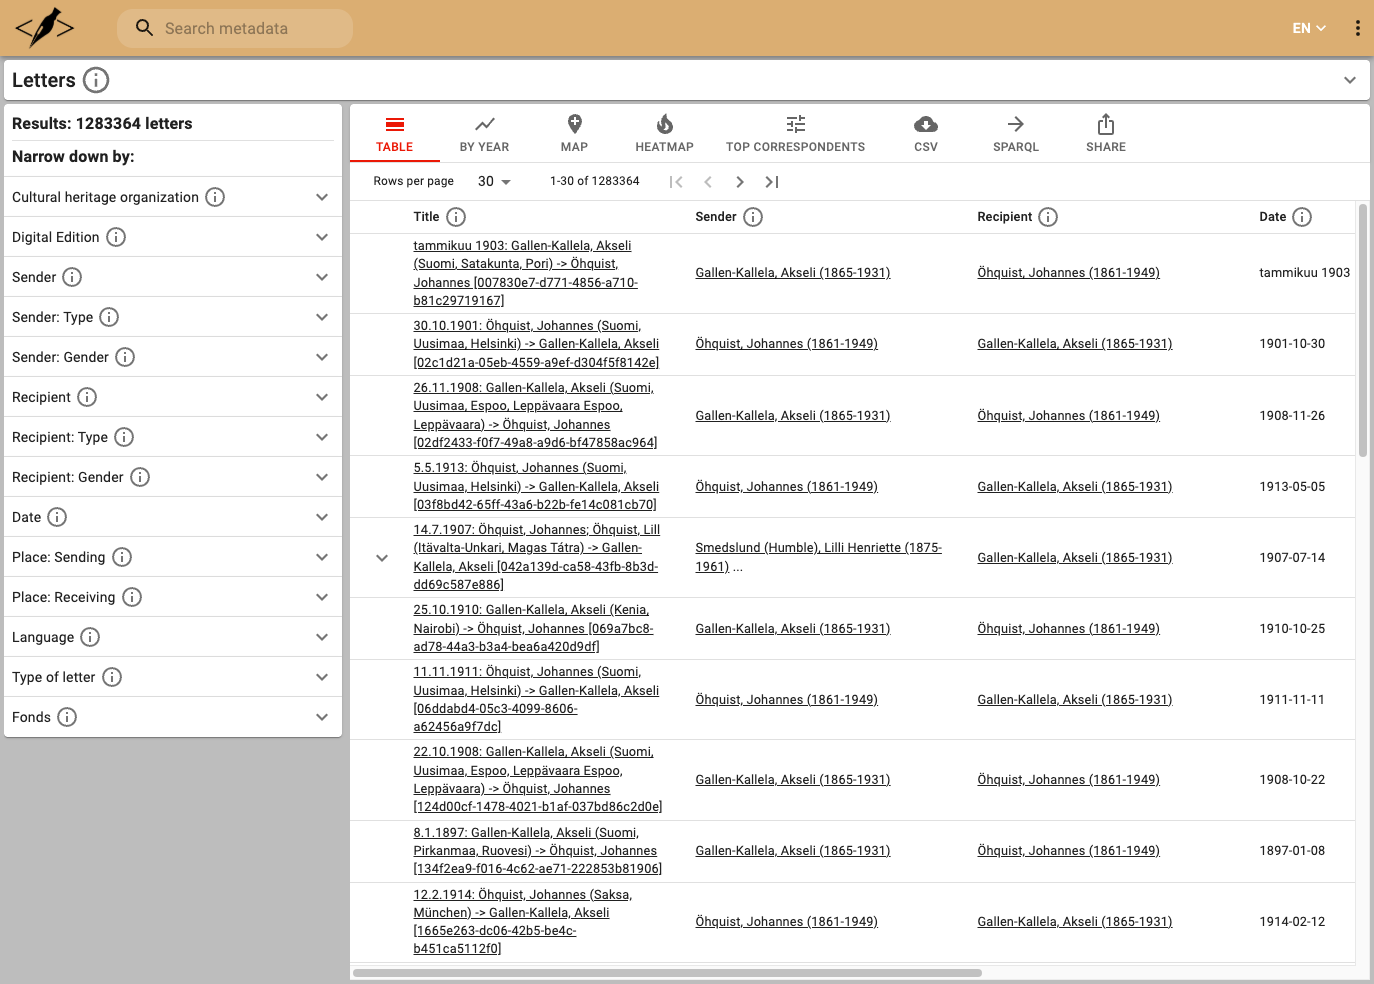Show info icon next to Sender facet
This screenshot has width=1374, height=984.
72,277
